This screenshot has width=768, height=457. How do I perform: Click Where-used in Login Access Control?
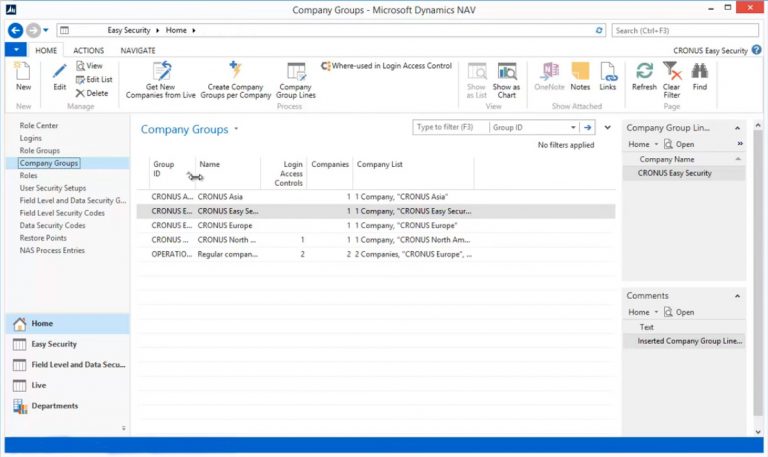click(386, 66)
